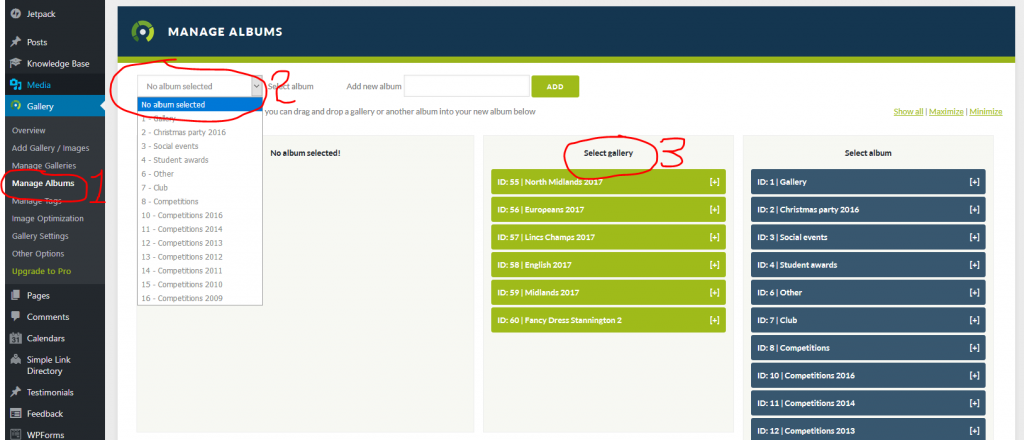Viewport: 1024px width, 440px height.
Task: Click the NextGEN logo in Manage Albums header
Action: pos(142,31)
